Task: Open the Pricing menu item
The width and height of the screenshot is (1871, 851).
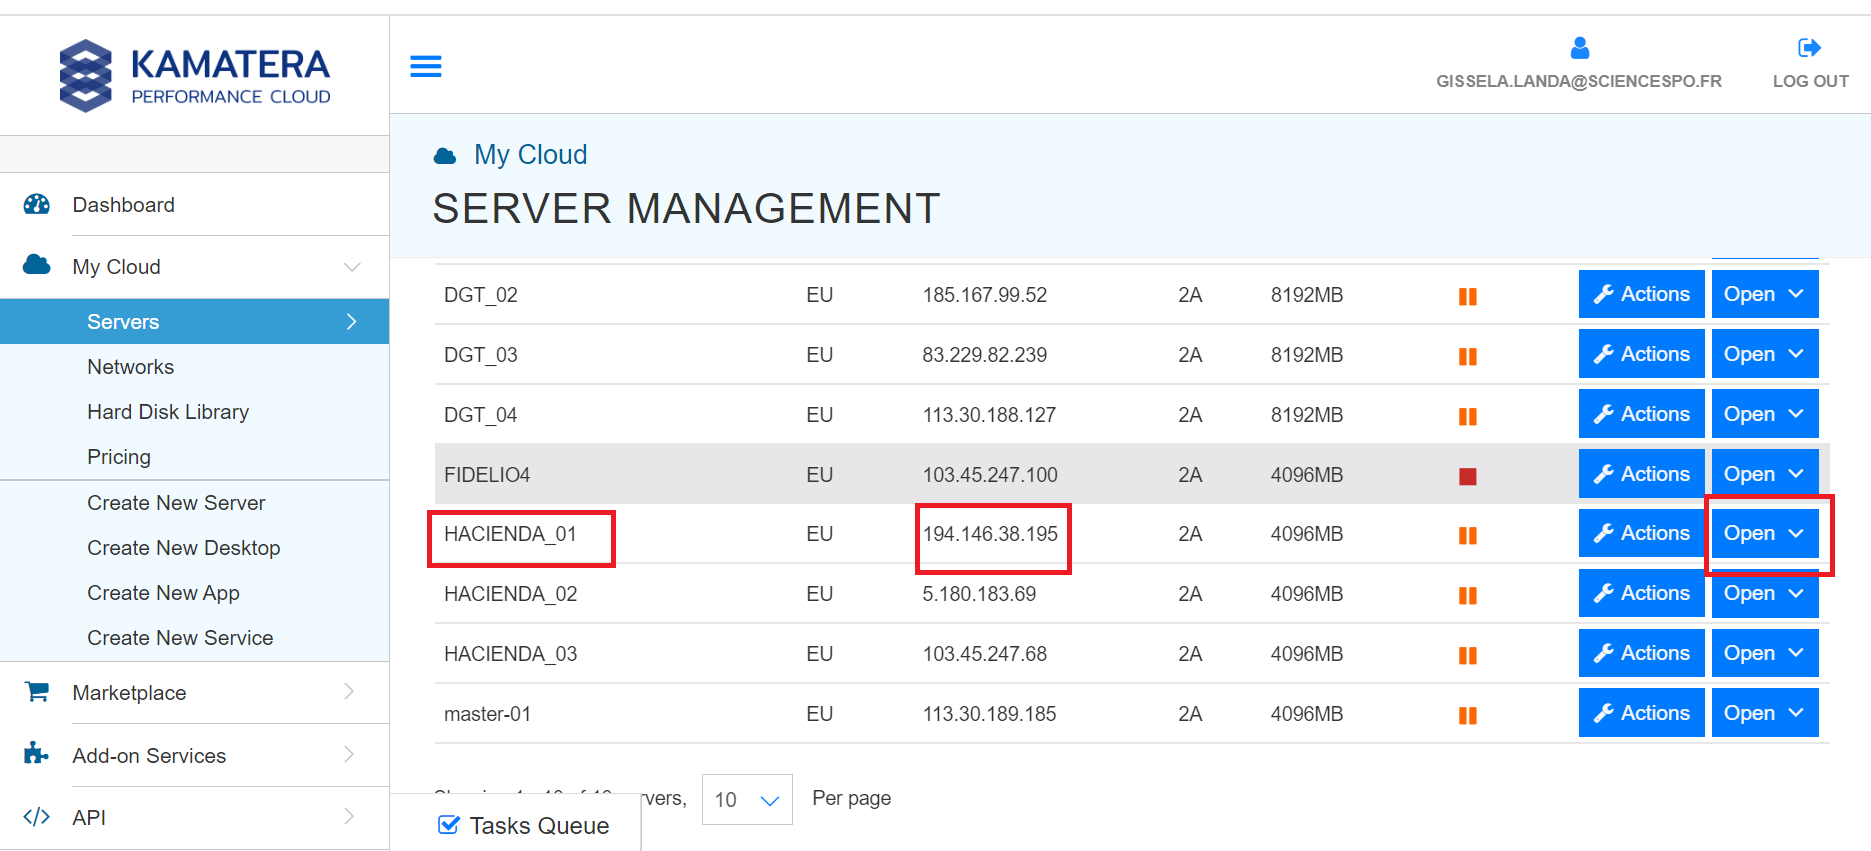Action: coord(119,457)
